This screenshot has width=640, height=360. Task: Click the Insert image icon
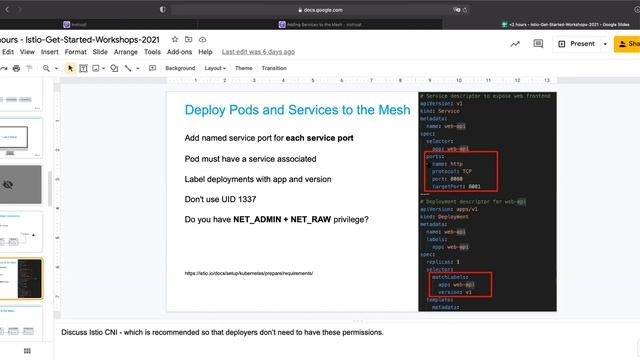pyautogui.click(x=96, y=68)
